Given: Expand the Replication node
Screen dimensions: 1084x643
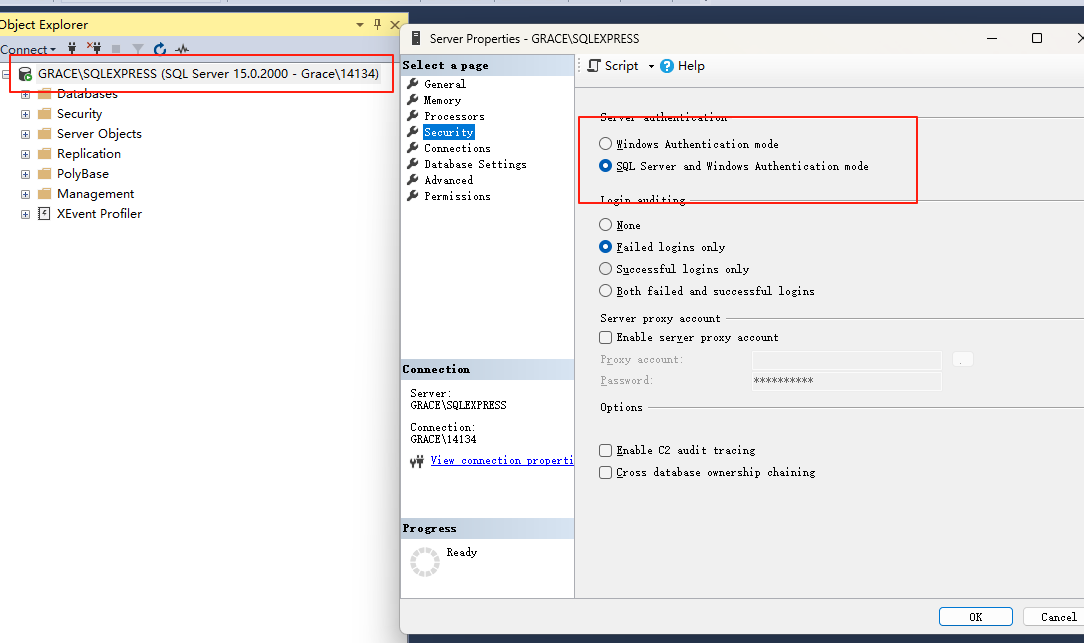Looking at the screenshot, I should (26, 154).
